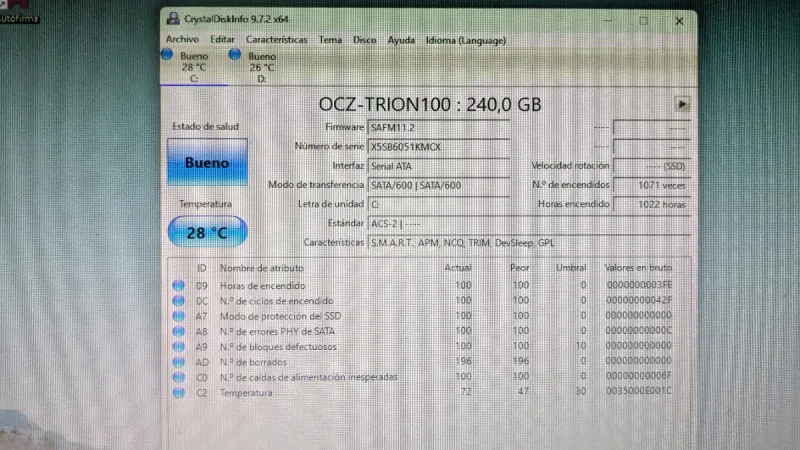Screen dimensions: 800x450
Task: Click the Actual value 196 in AD row
Action: point(463,361)
